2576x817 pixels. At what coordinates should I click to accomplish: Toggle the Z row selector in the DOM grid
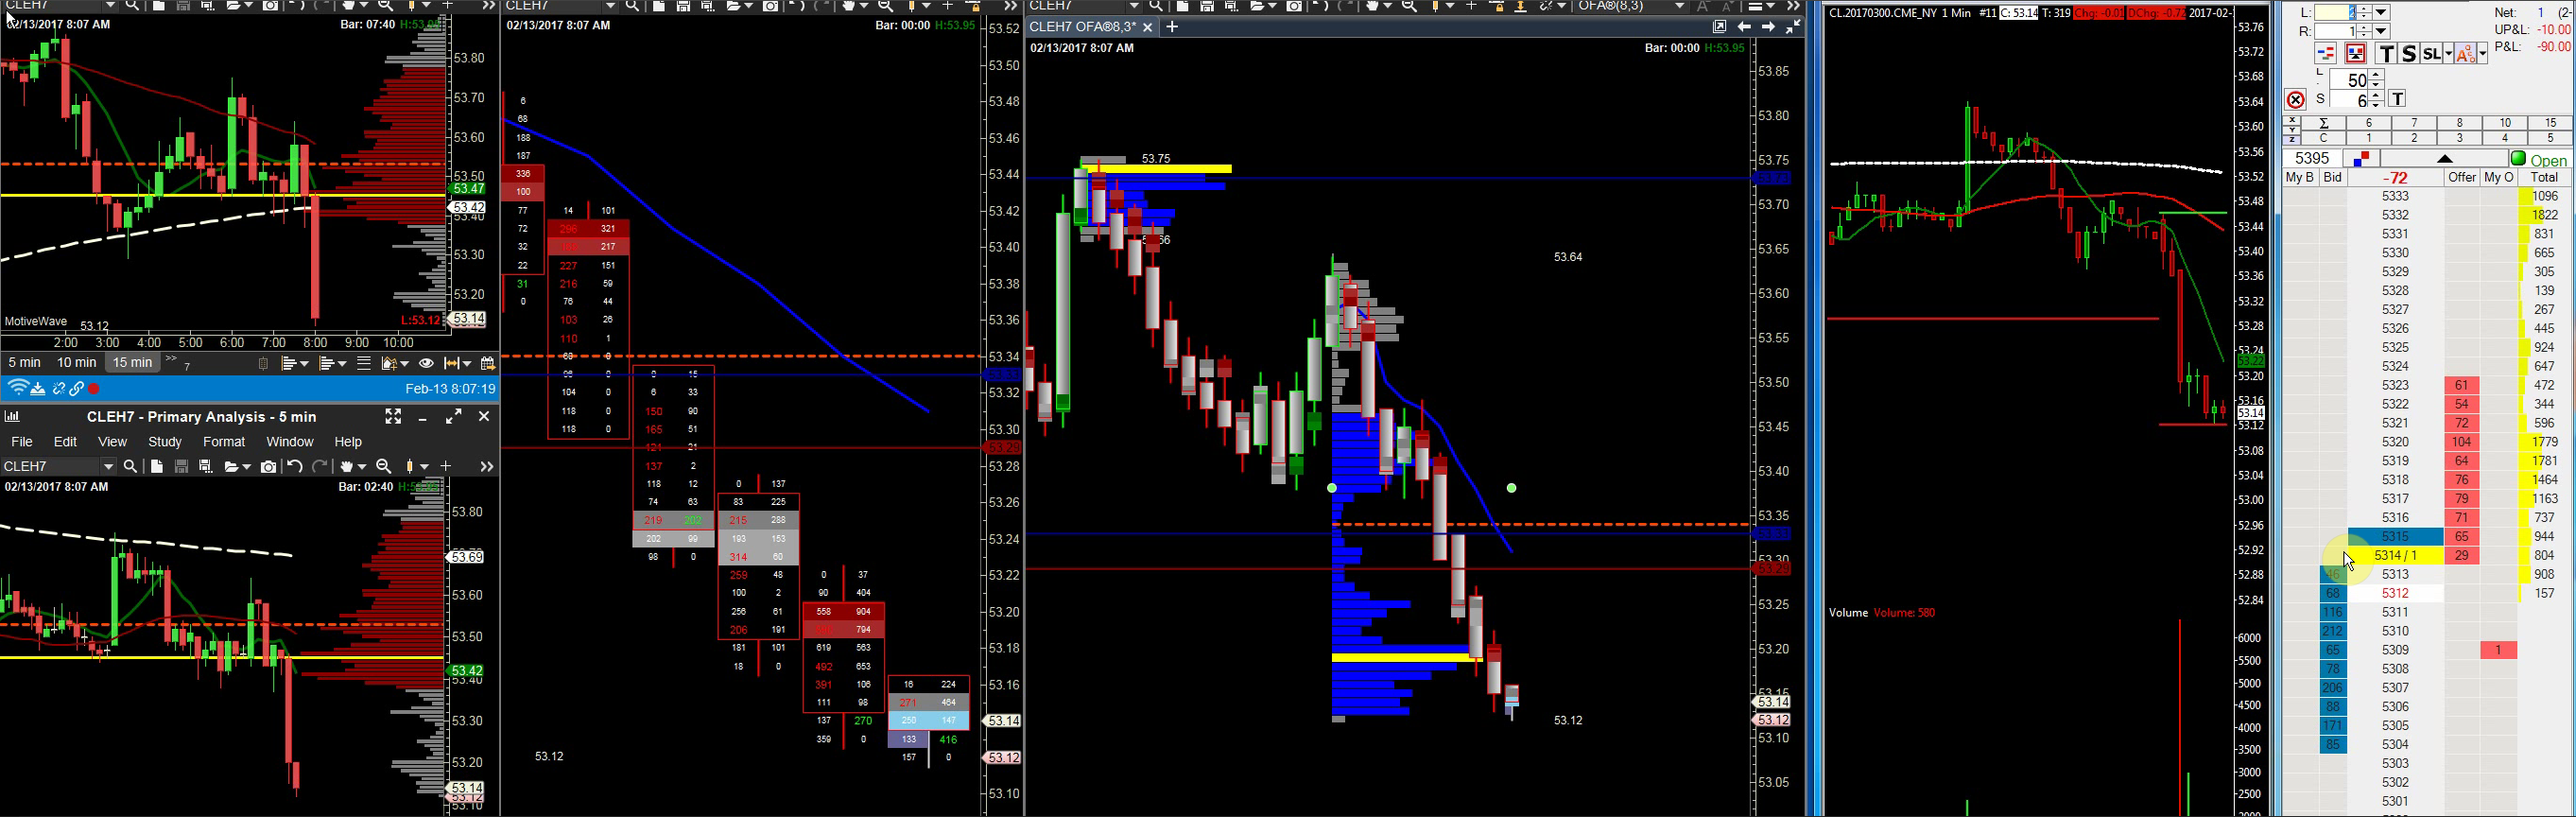(x=2292, y=139)
